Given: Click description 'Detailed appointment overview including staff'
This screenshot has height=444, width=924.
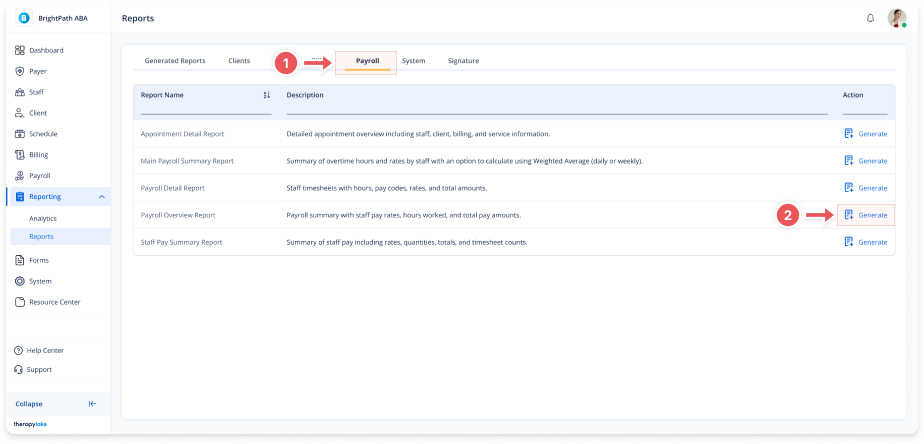Looking at the screenshot, I should point(418,134).
